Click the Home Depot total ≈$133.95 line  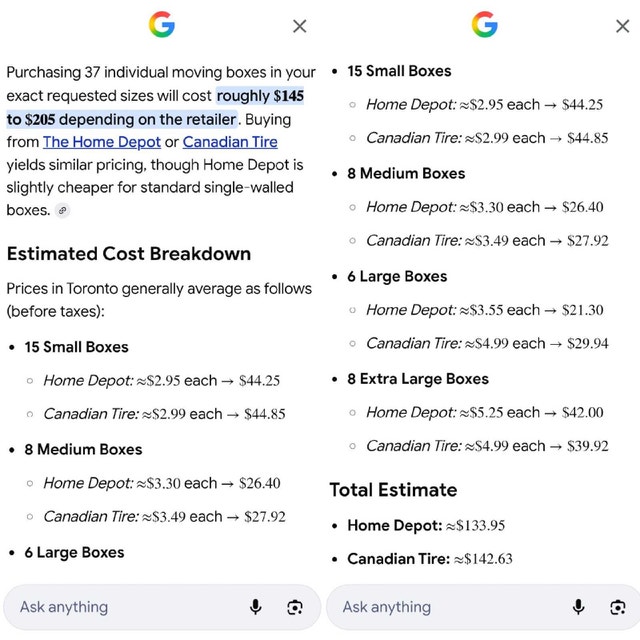pyautogui.click(x=426, y=525)
